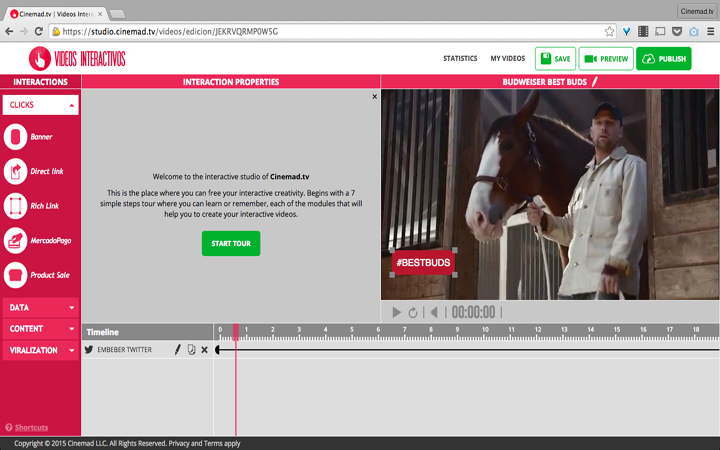The image size is (720, 450).
Task: Jump to second 10 on timeline ruler
Action: pyautogui.click(x=485, y=330)
